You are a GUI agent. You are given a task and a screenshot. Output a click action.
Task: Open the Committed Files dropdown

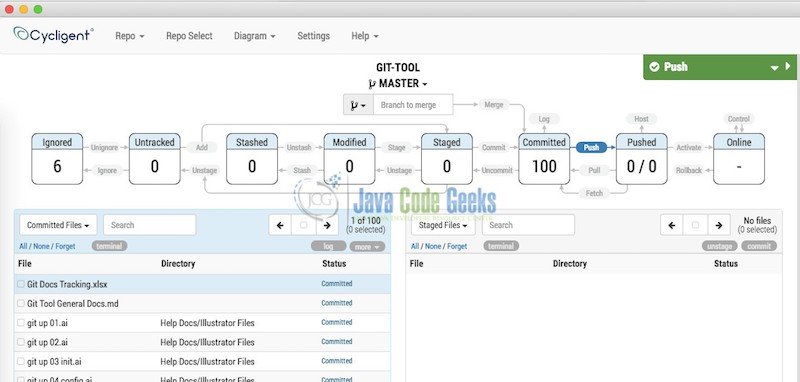(x=58, y=225)
